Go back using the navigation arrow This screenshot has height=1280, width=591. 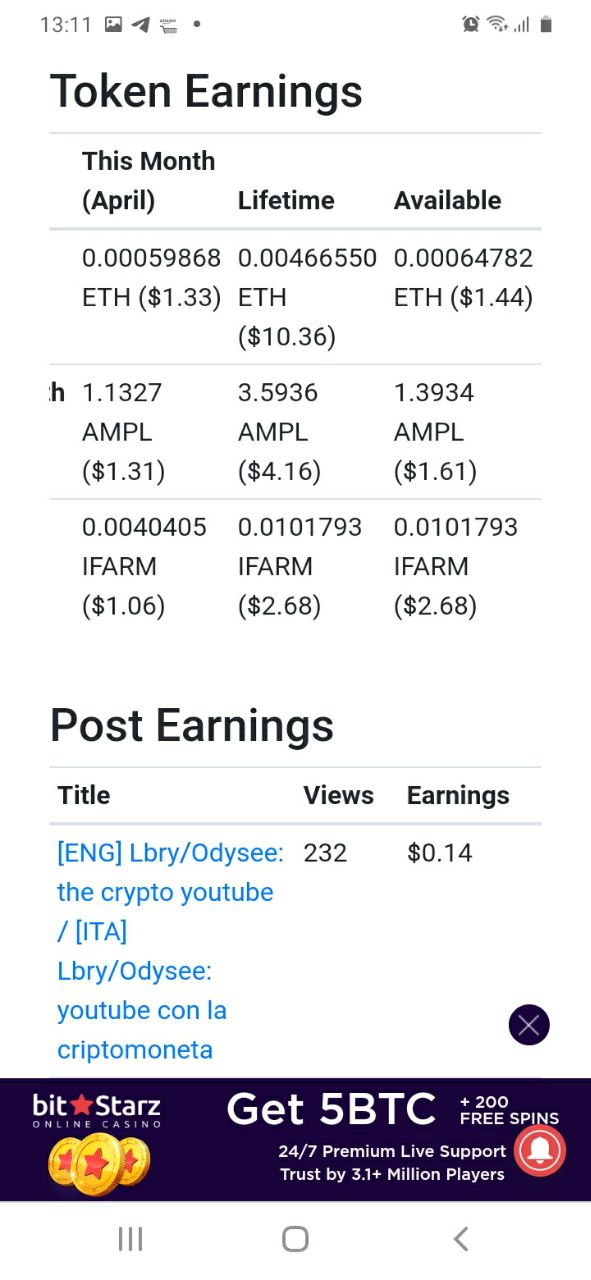tap(460, 1239)
